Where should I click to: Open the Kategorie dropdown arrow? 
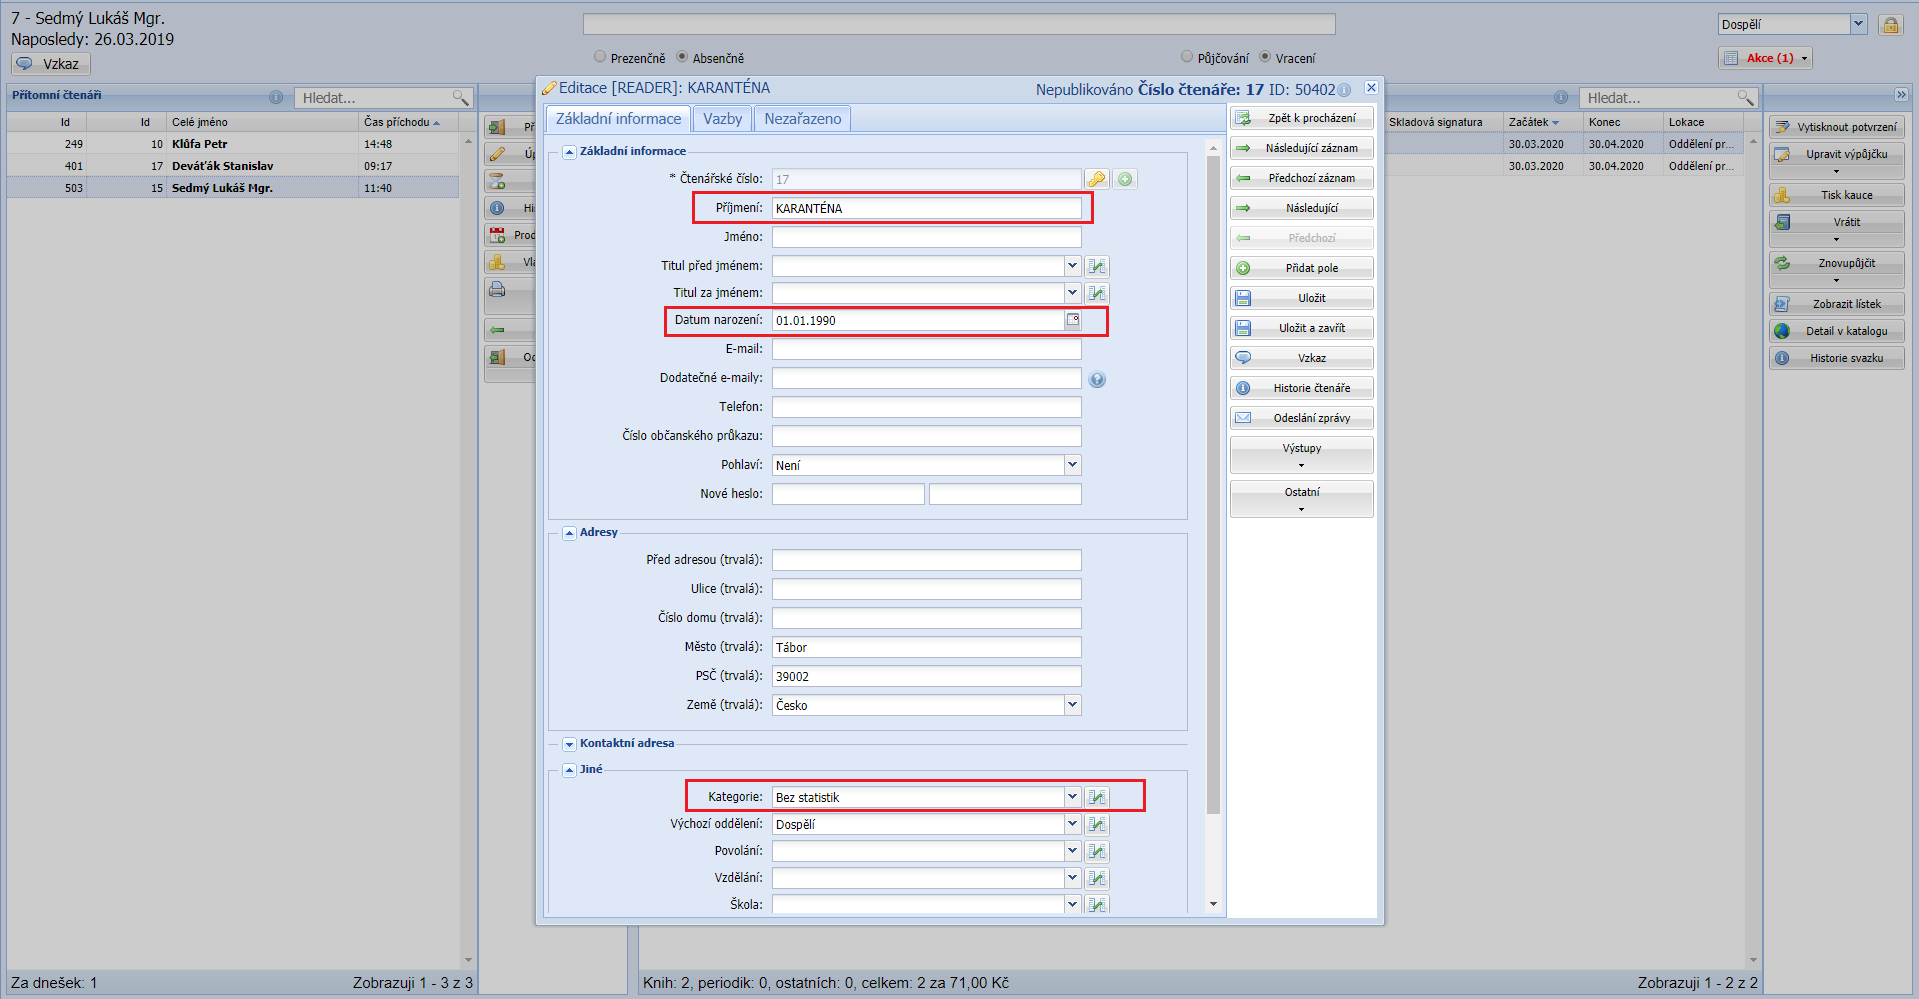coord(1073,797)
